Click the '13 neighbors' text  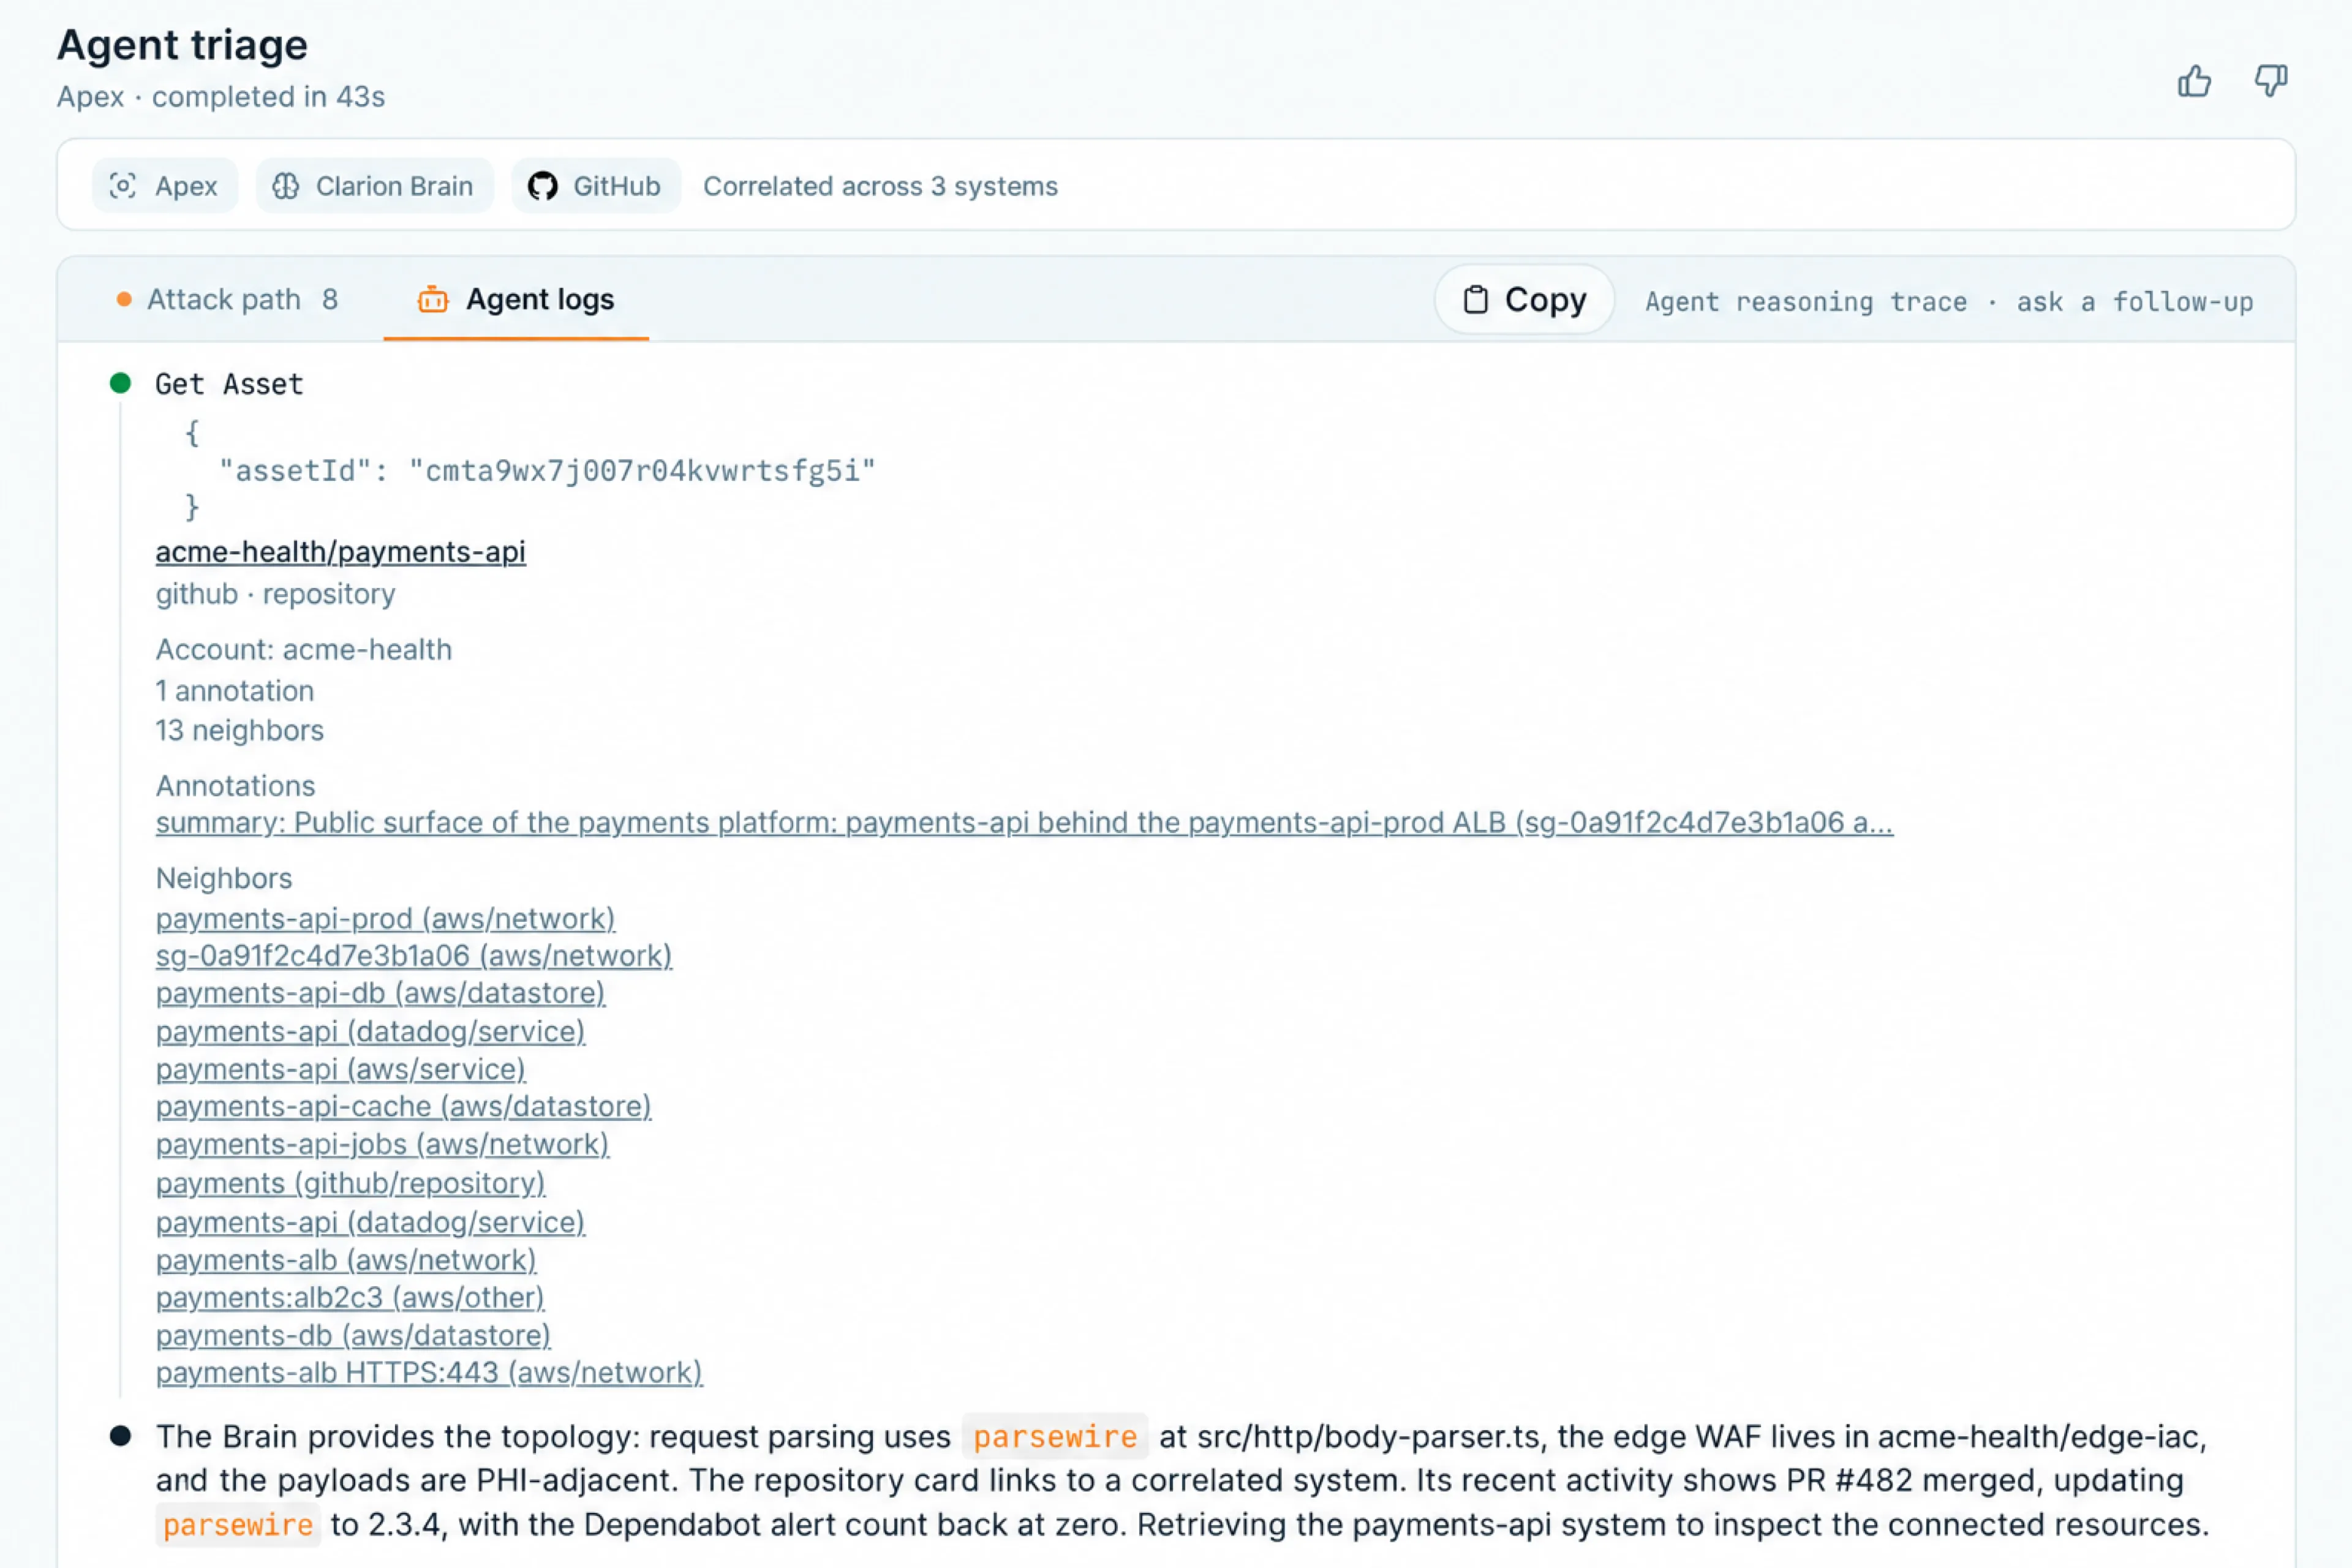click(240, 731)
